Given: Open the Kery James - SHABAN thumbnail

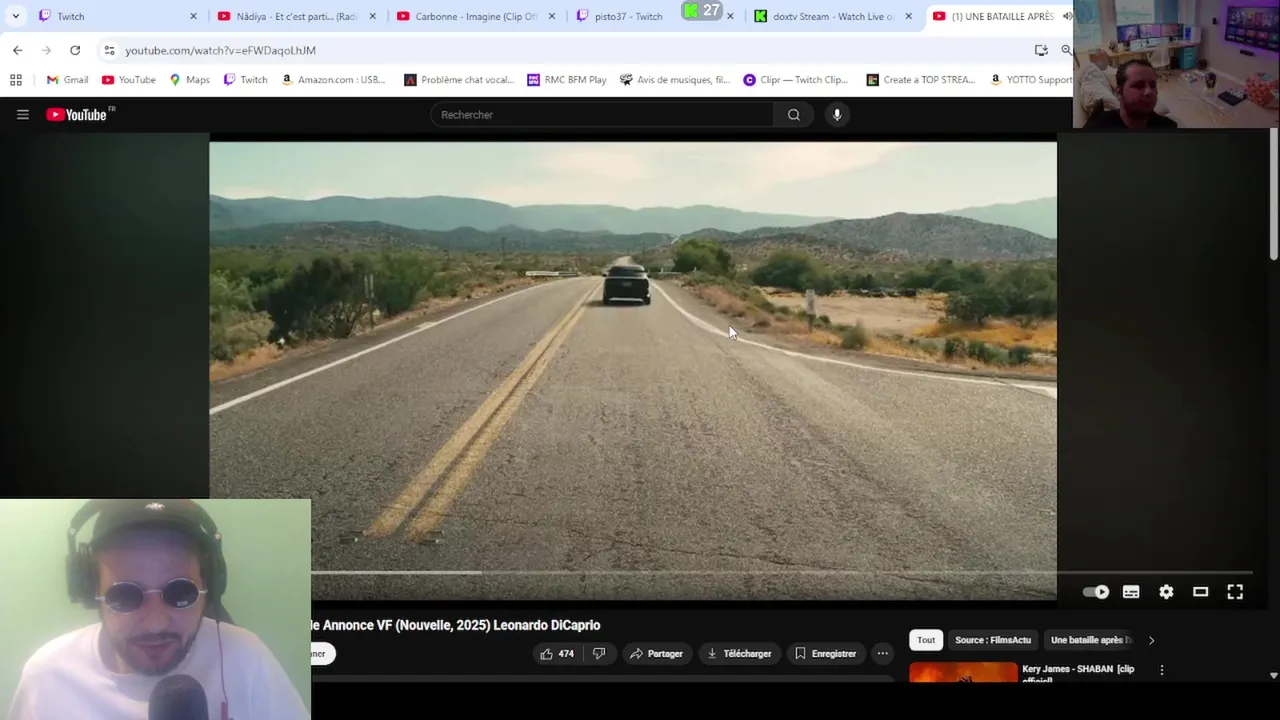Looking at the screenshot, I should click(x=963, y=673).
